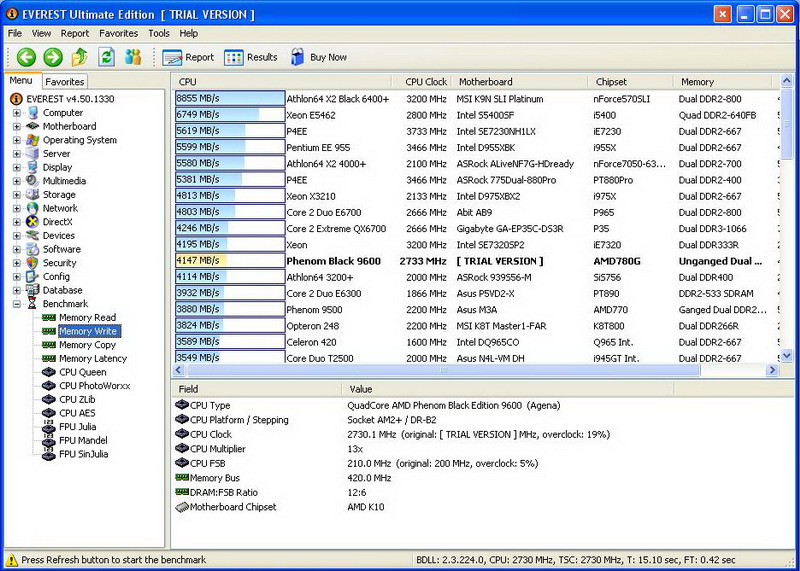Sort by the Memory column header
Image resolution: width=800 pixels, height=571 pixels.
point(723,82)
